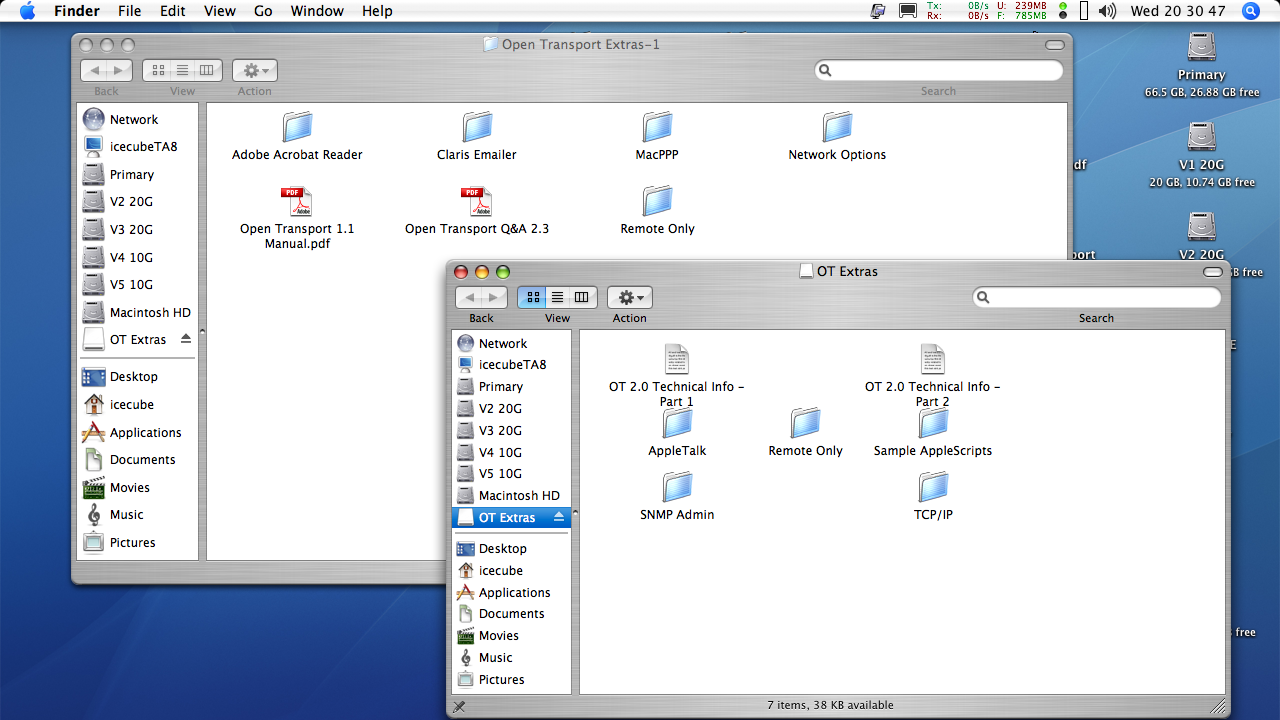Select V4 10G in Open Transport Extras-1 sidebar
The height and width of the screenshot is (720, 1280).
(x=138, y=257)
